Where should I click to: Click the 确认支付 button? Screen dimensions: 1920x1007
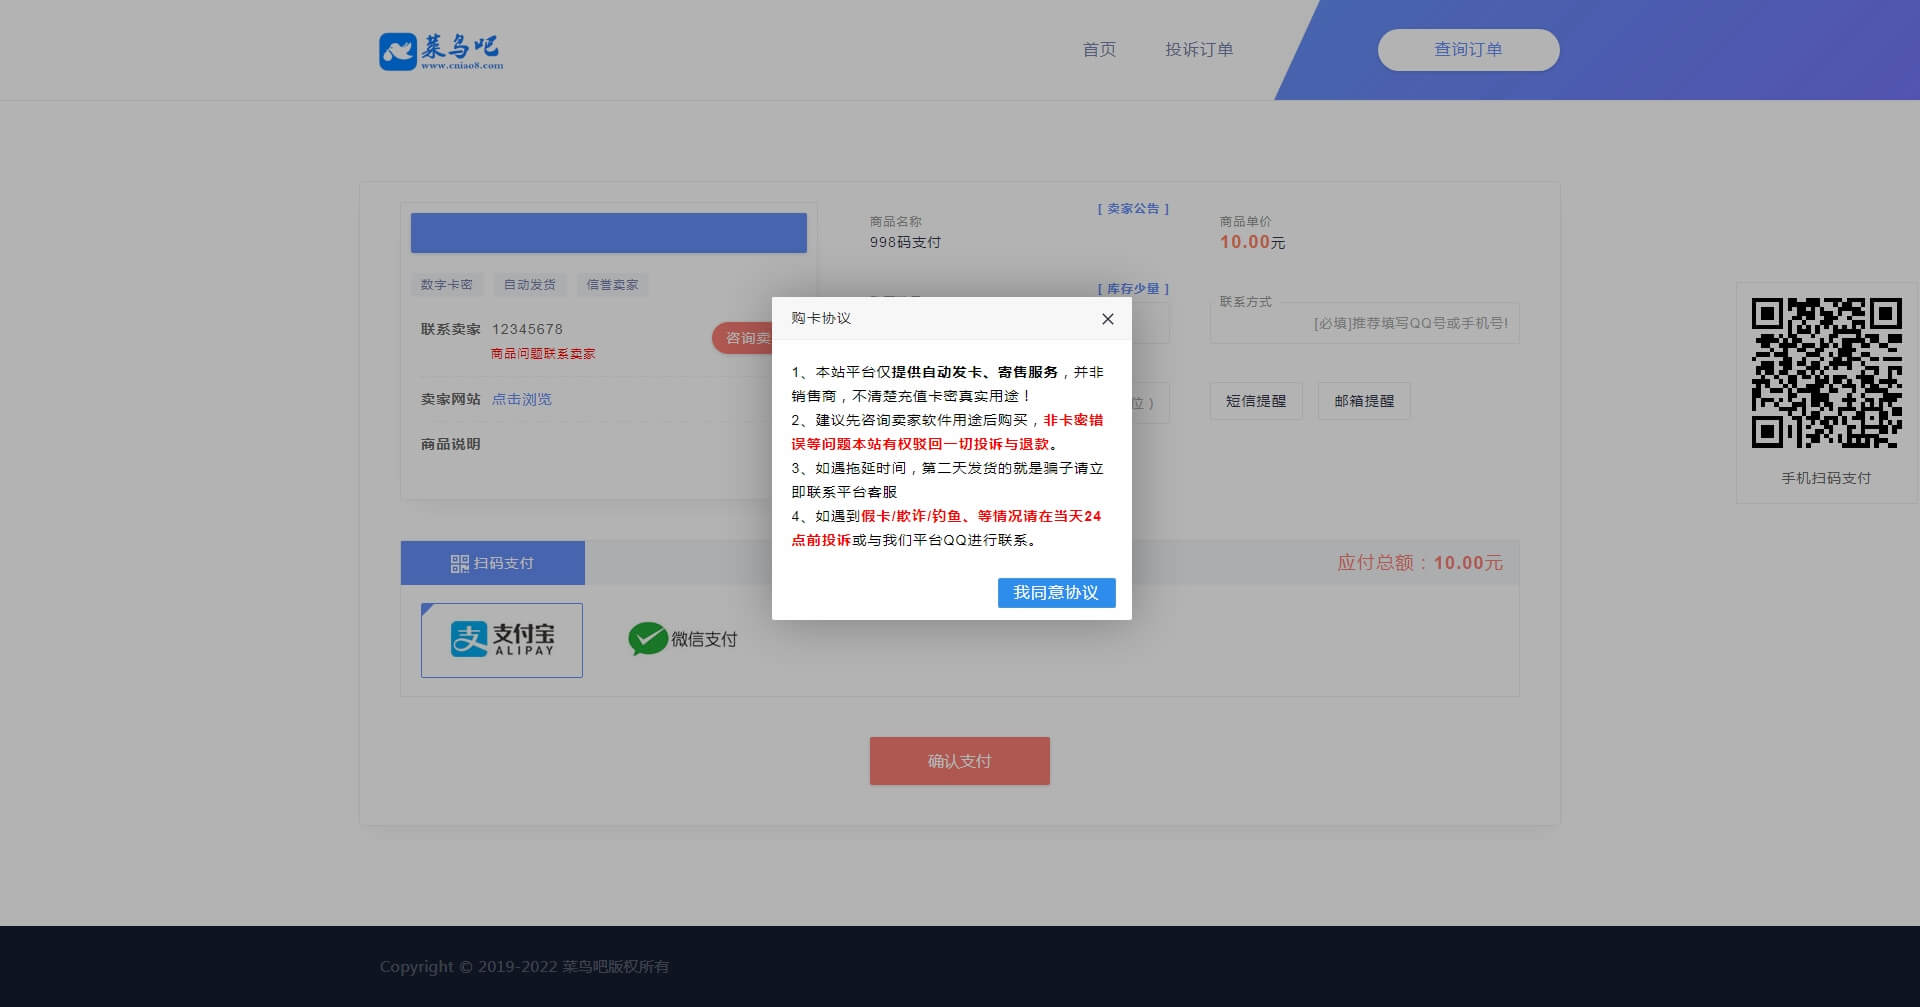[x=959, y=761]
